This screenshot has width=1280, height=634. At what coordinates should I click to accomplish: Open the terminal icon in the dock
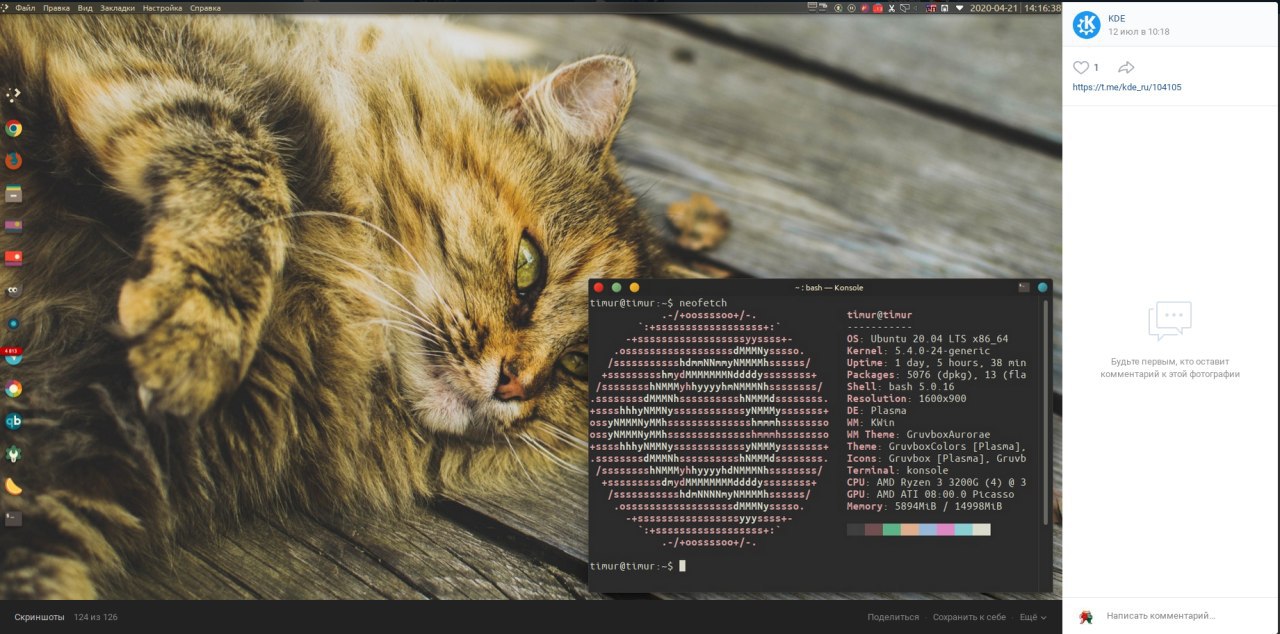point(13,518)
